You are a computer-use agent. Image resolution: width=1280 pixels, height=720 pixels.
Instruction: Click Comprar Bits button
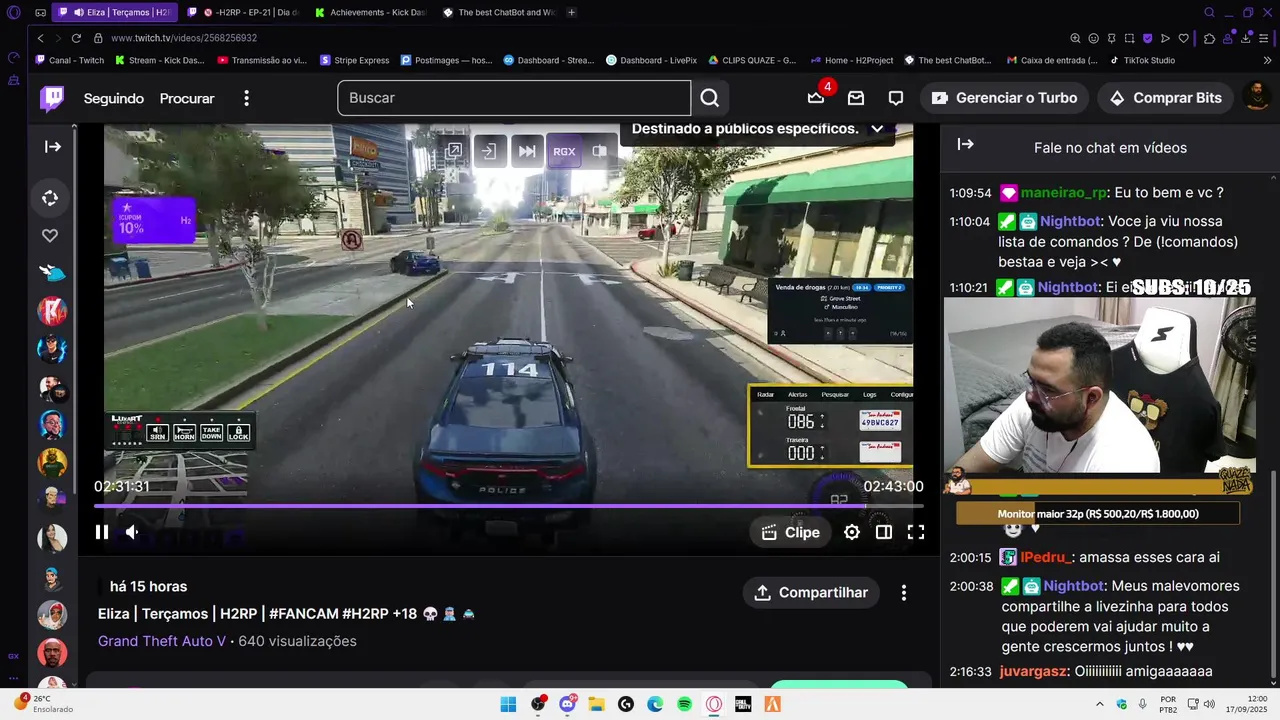pos(1166,98)
